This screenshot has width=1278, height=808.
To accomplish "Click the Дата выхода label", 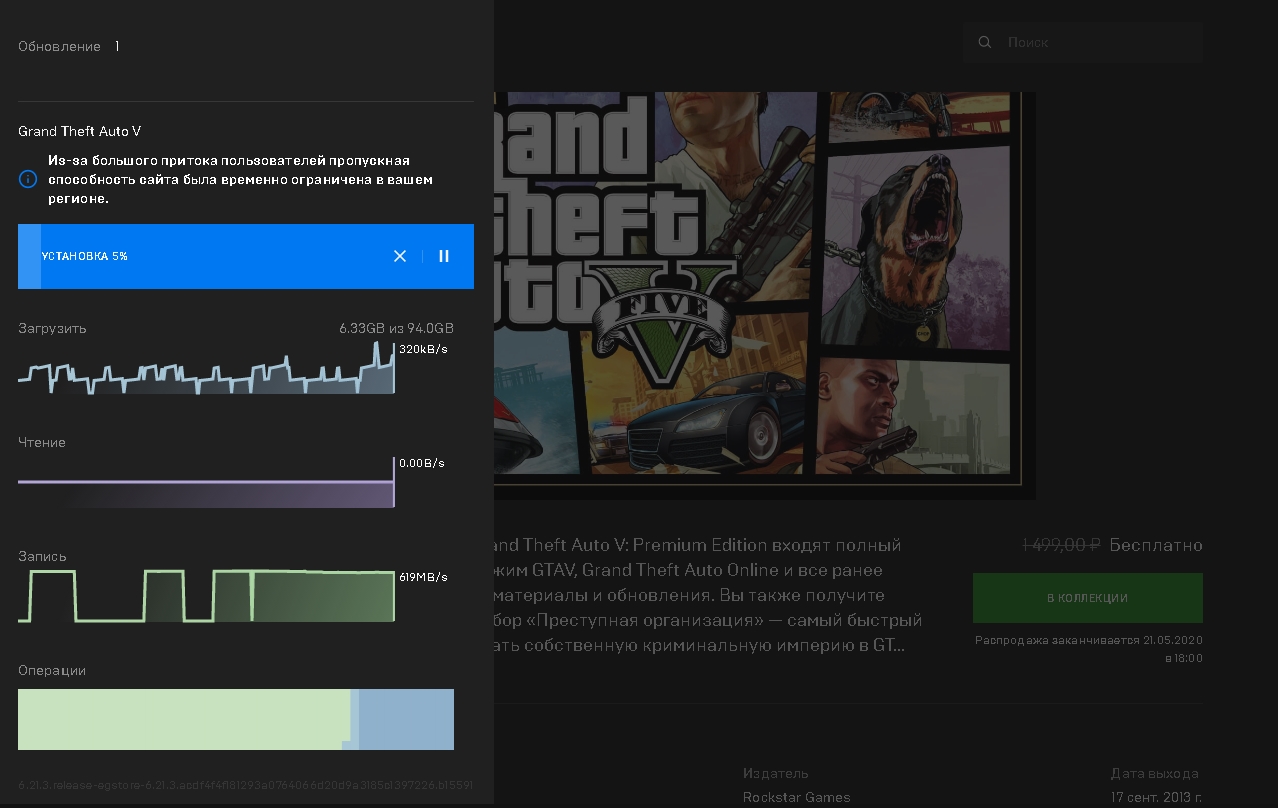I will (x=1154, y=773).
